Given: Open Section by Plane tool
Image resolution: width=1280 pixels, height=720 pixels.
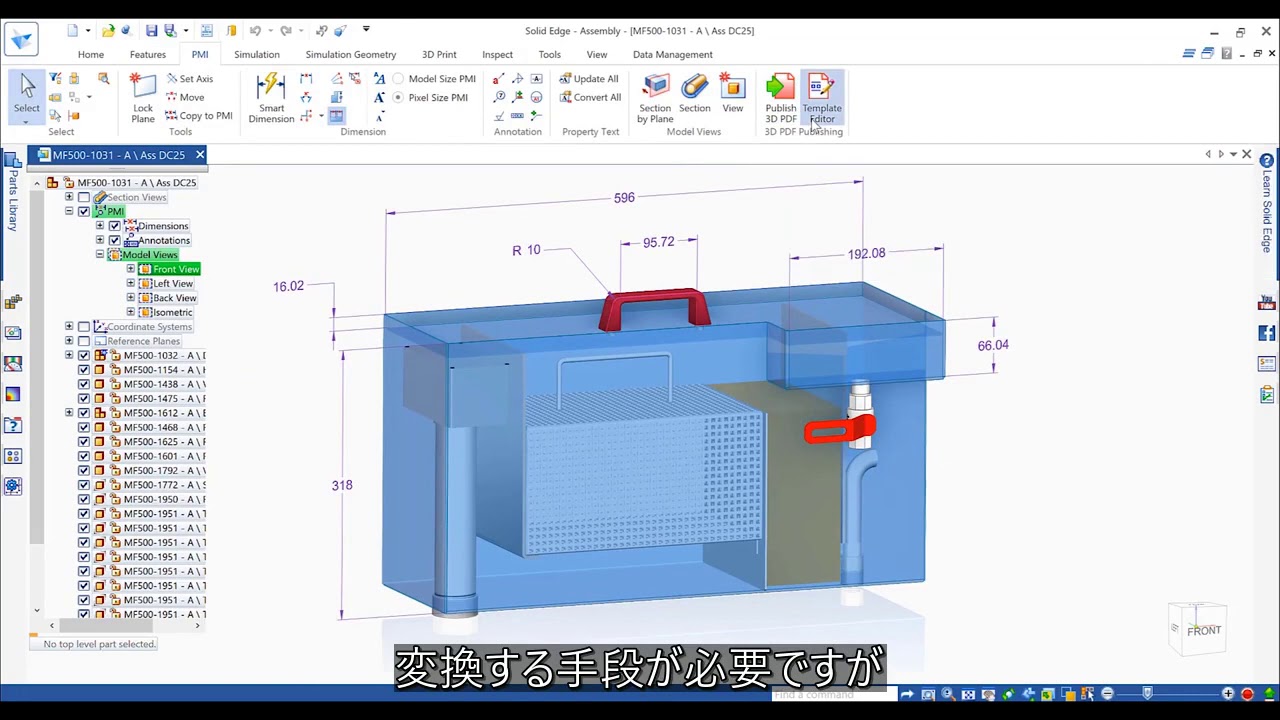Looking at the screenshot, I should pos(655,98).
